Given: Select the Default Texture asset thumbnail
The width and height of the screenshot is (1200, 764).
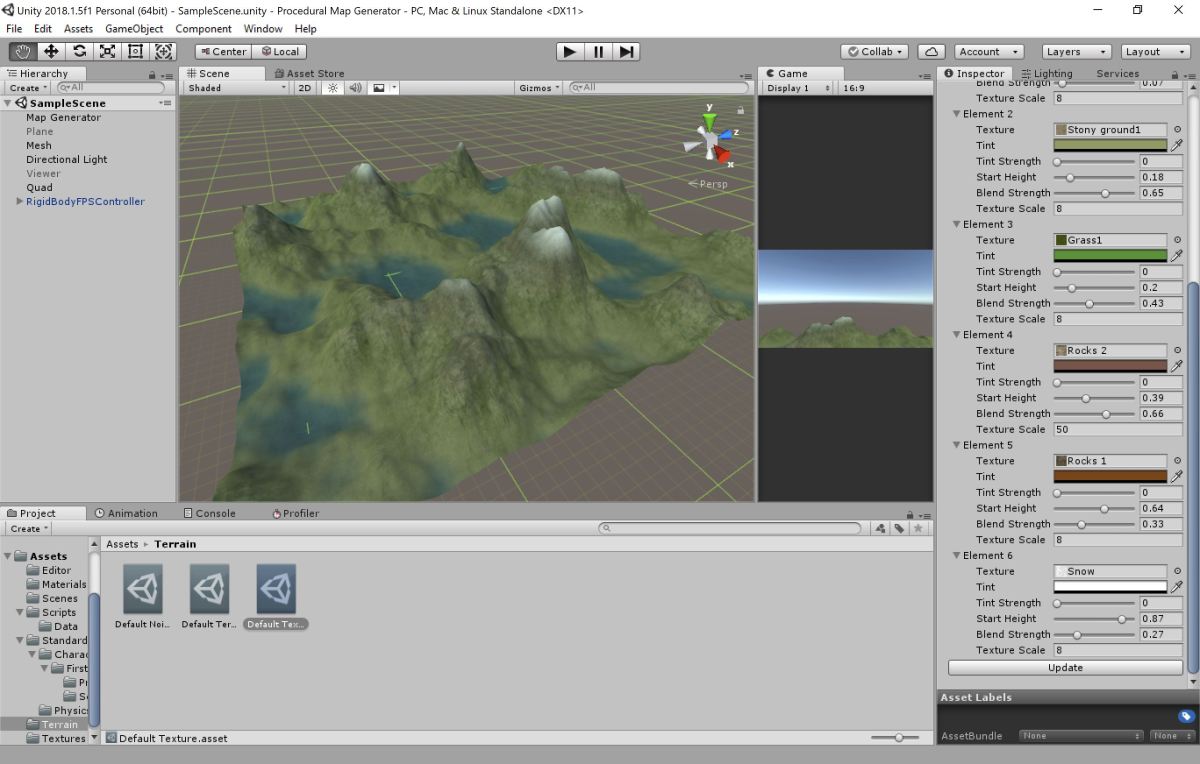Looking at the screenshot, I should click(x=275, y=590).
